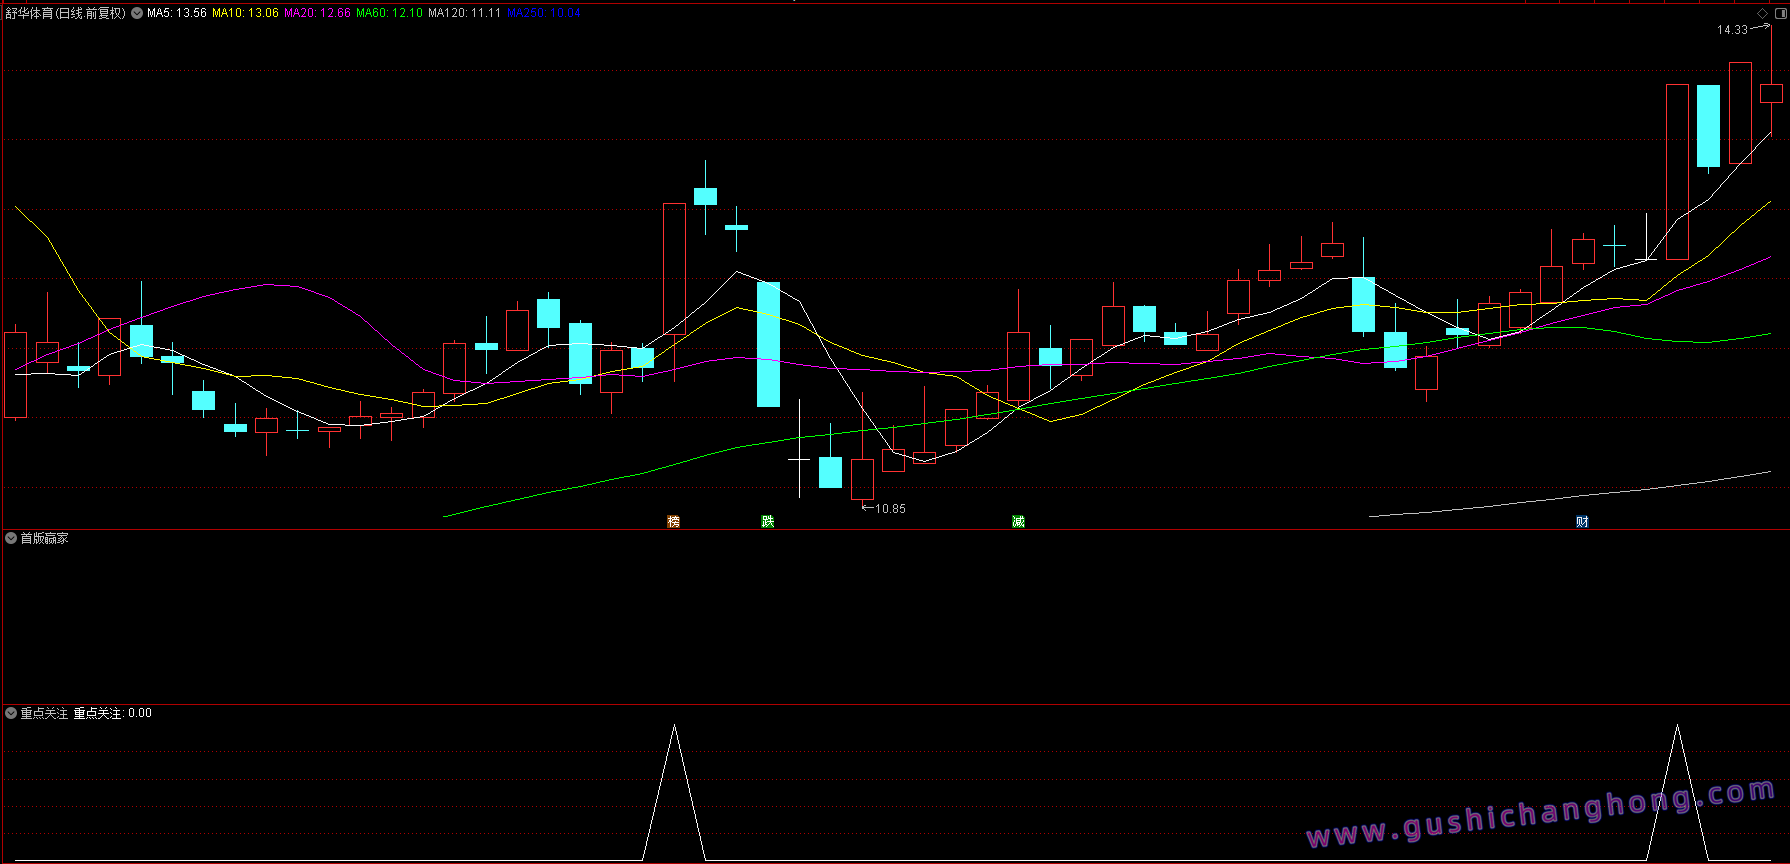Expand the 重点关注 indicator dropdown
Screen dimensions: 1790x864
tap(11, 713)
